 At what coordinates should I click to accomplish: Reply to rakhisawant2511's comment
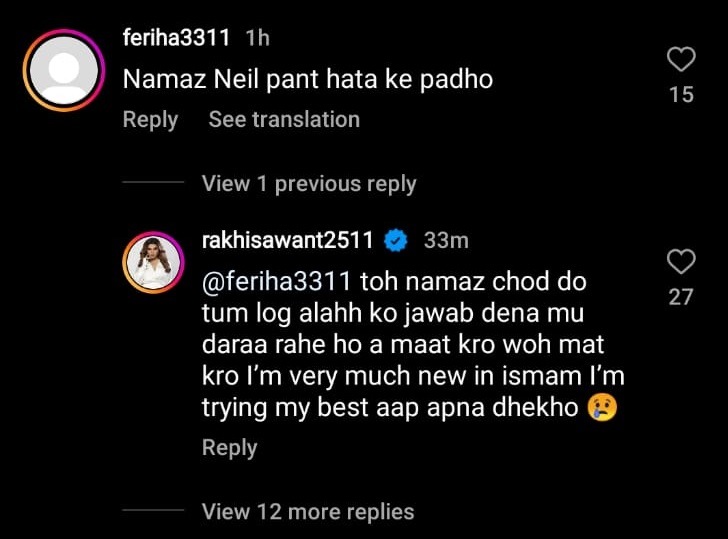pyautogui.click(x=230, y=447)
